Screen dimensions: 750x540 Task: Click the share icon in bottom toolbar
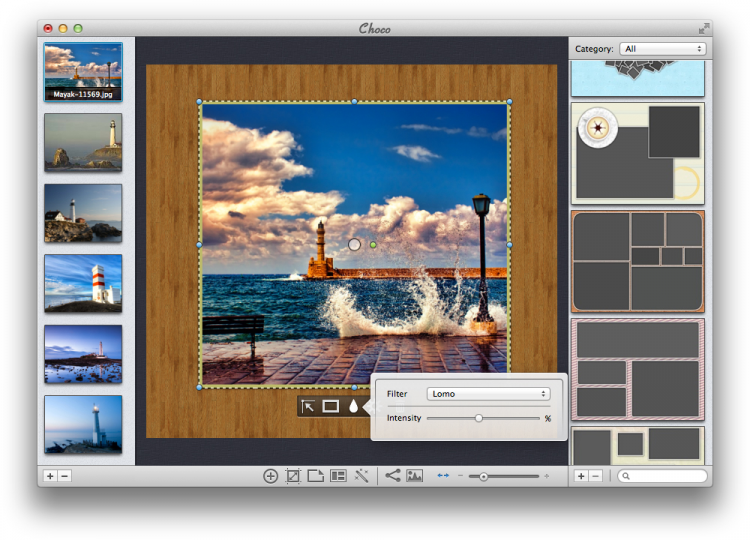(x=392, y=476)
